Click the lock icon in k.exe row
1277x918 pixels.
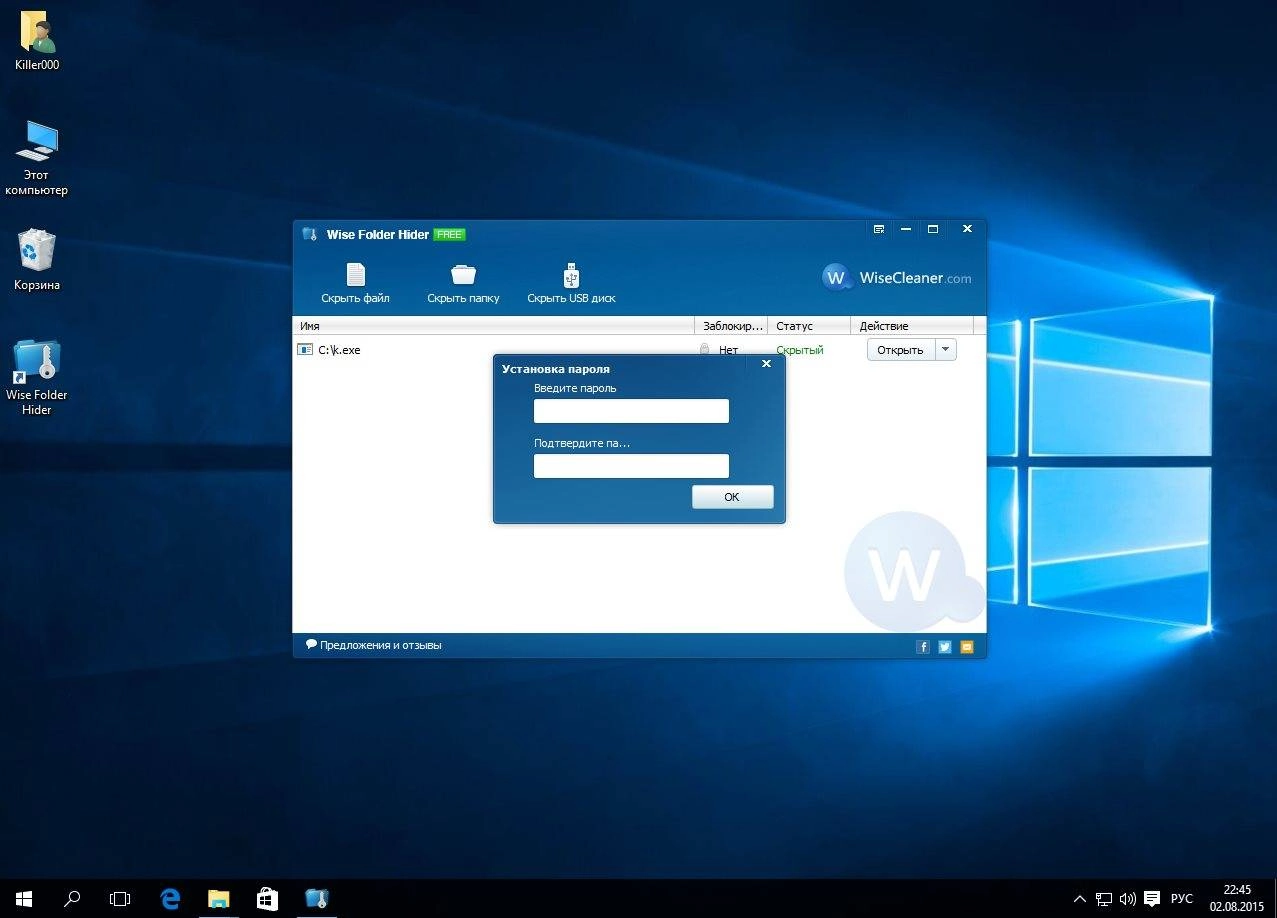click(704, 350)
